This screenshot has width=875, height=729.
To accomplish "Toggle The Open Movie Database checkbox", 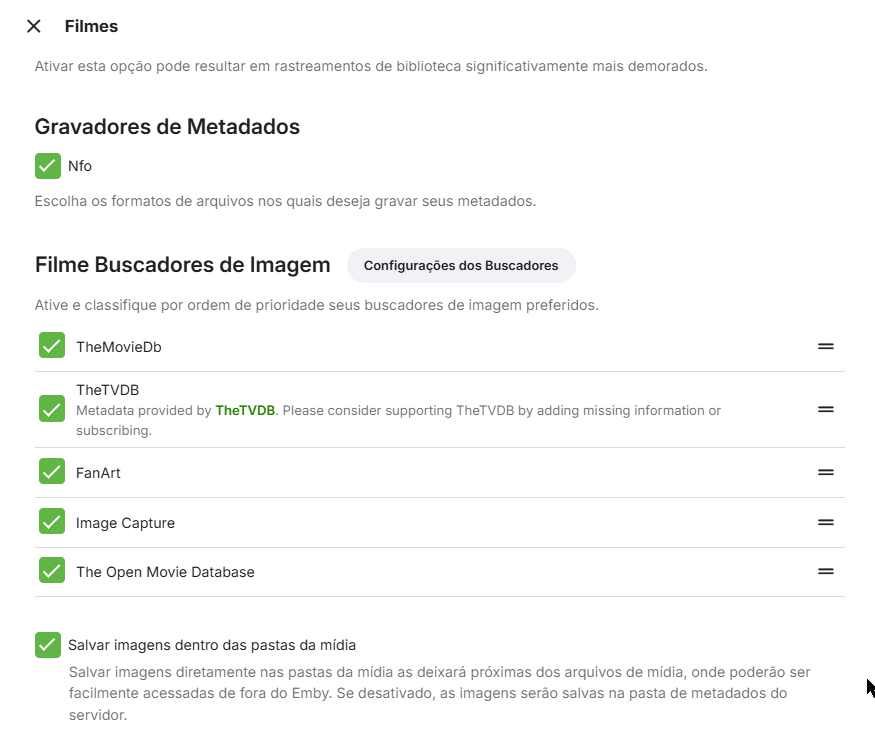I will [x=51, y=572].
